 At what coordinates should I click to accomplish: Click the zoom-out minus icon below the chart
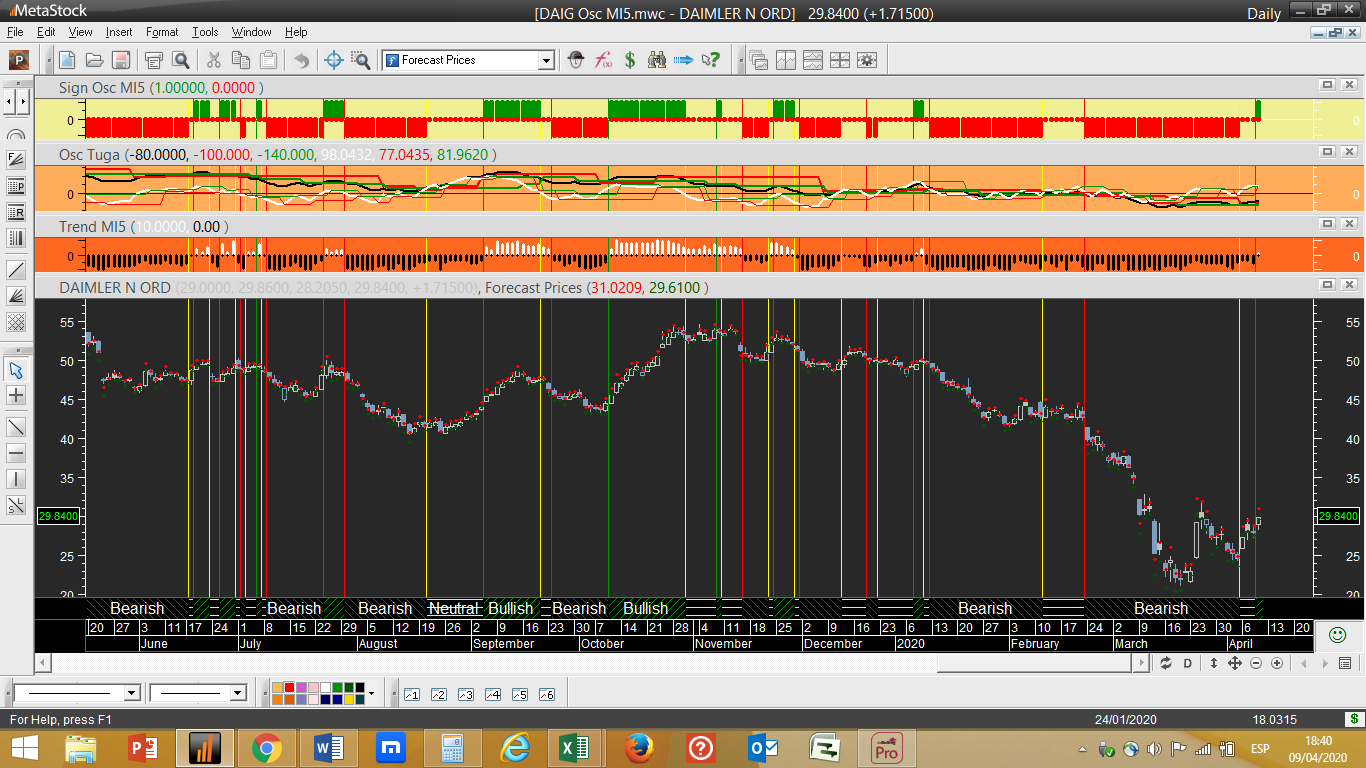1256,663
